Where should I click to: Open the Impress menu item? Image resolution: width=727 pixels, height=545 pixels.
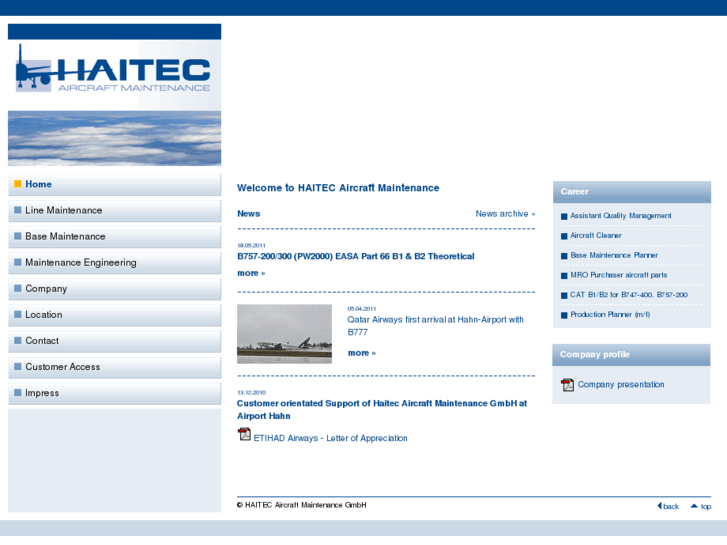115,393
